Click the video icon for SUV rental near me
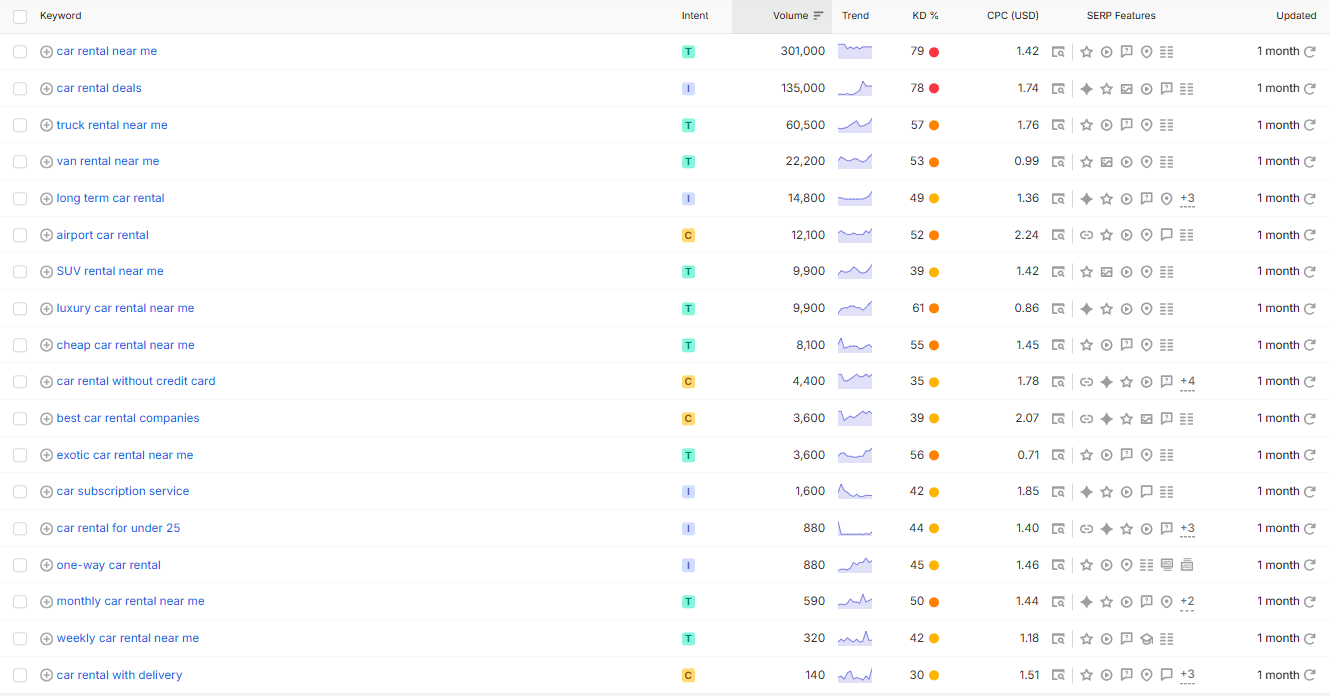The width and height of the screenshot is (1330, 696). pyautogui.click(x=1126, y=272)
